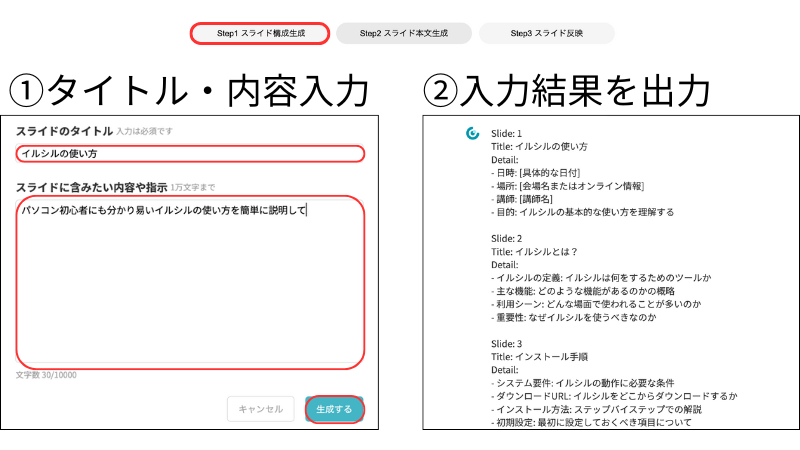Image resolution: width=800 pixels, height=450 pixels.
Task: Click the 'Slide: 2' heading text
Action: [x=506, y=239]
